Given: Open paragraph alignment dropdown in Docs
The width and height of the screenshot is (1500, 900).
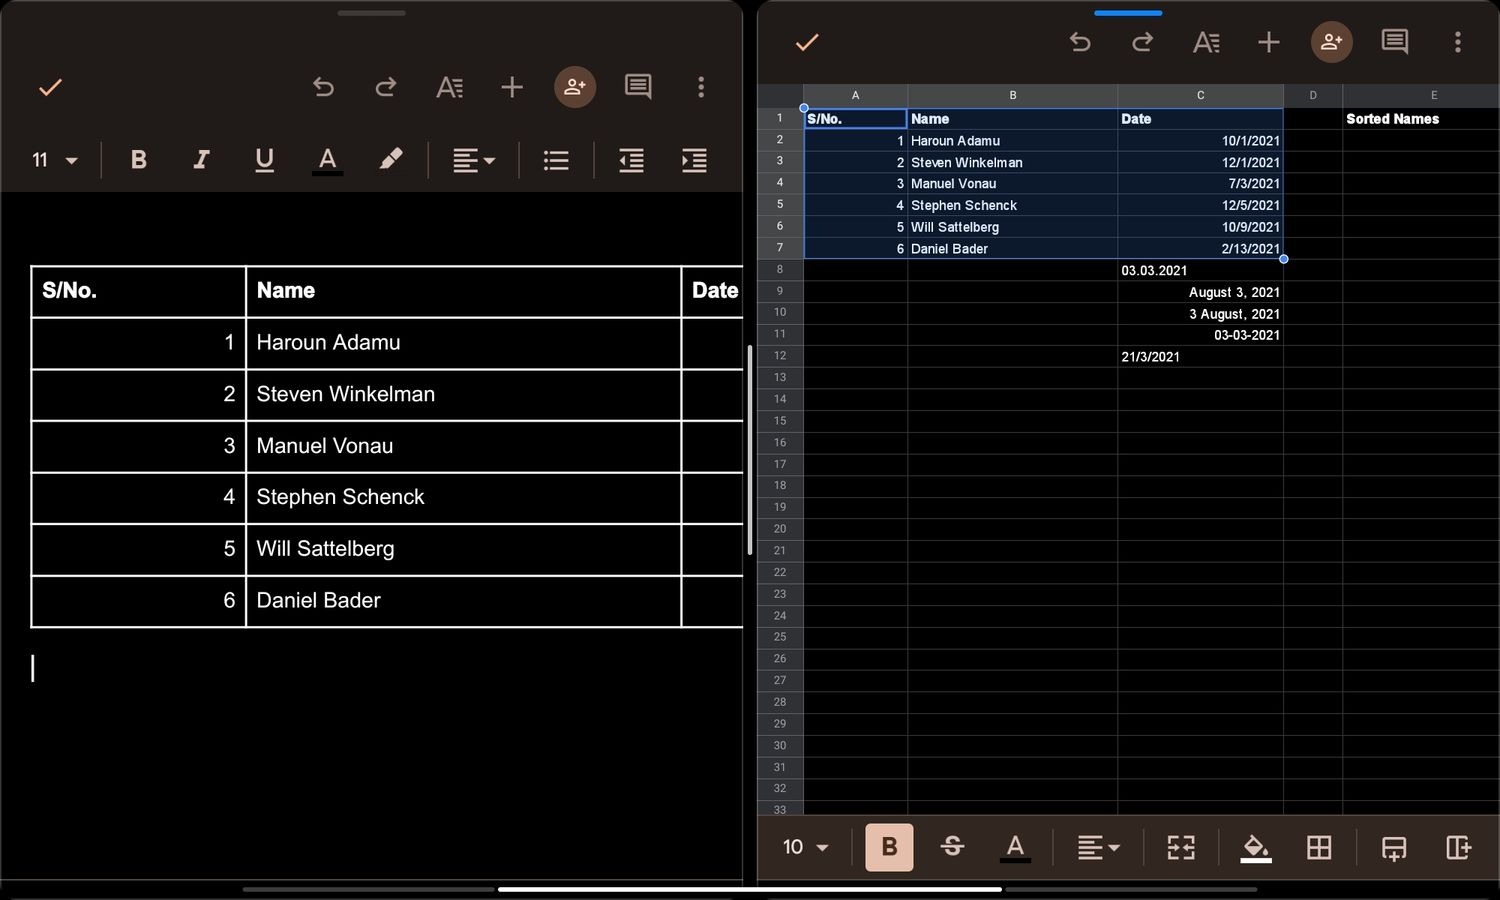Looking at the screenshot, I should [474, 160].
